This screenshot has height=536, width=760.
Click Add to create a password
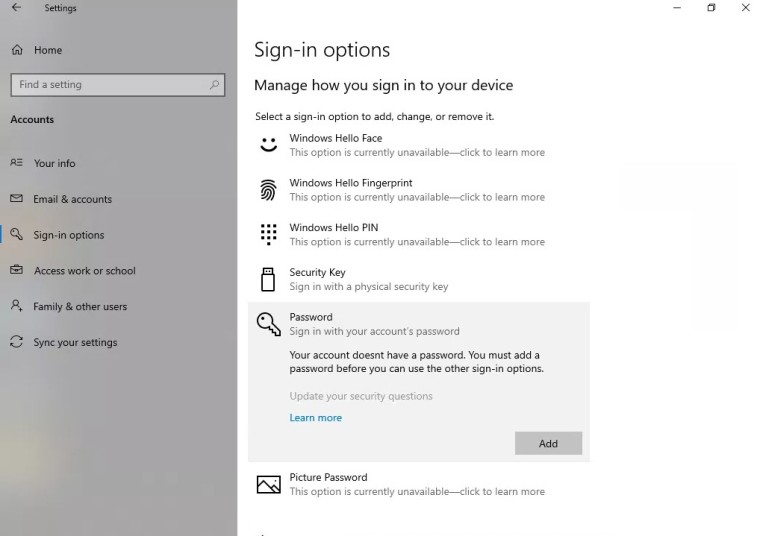pyautogui.click(x=548, y=443)
